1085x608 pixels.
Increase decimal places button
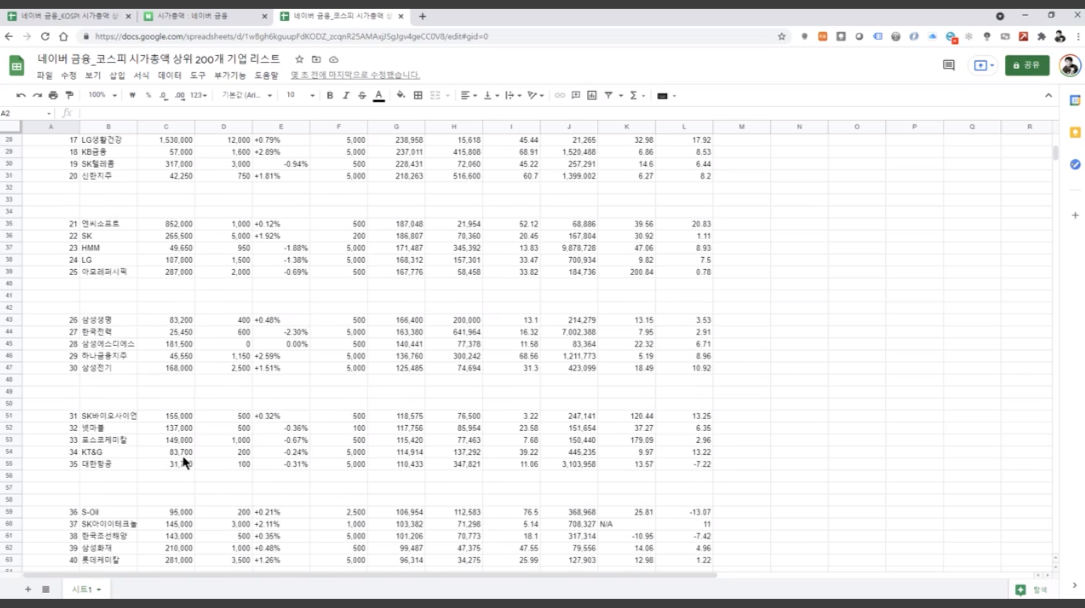pos(180,95)
